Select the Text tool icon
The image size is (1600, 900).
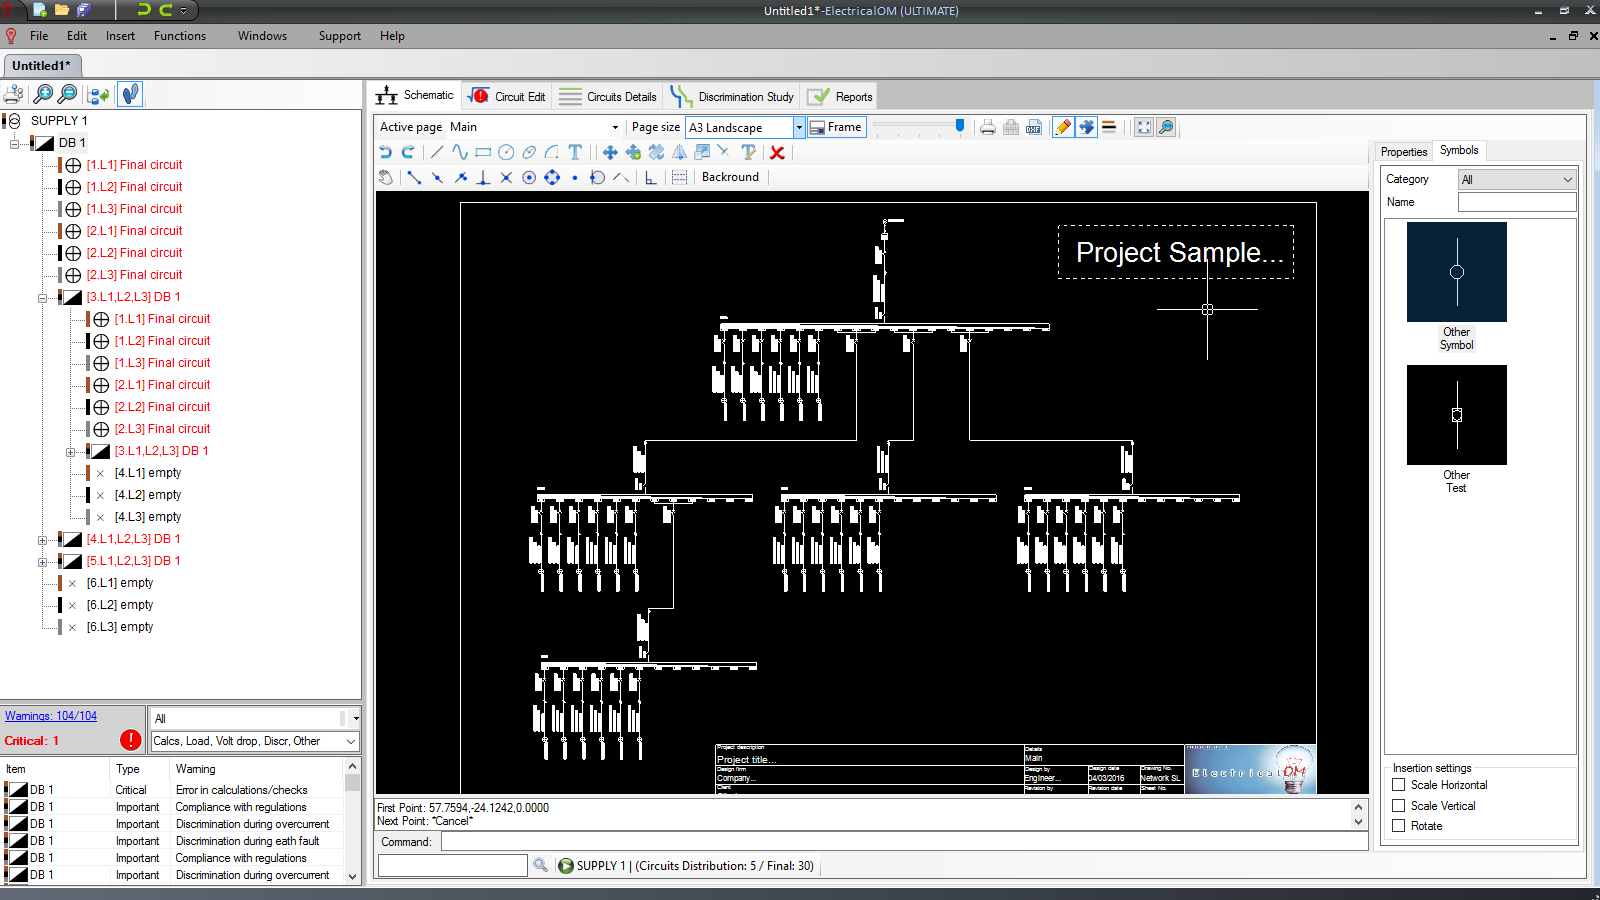[x=575, y=153]
